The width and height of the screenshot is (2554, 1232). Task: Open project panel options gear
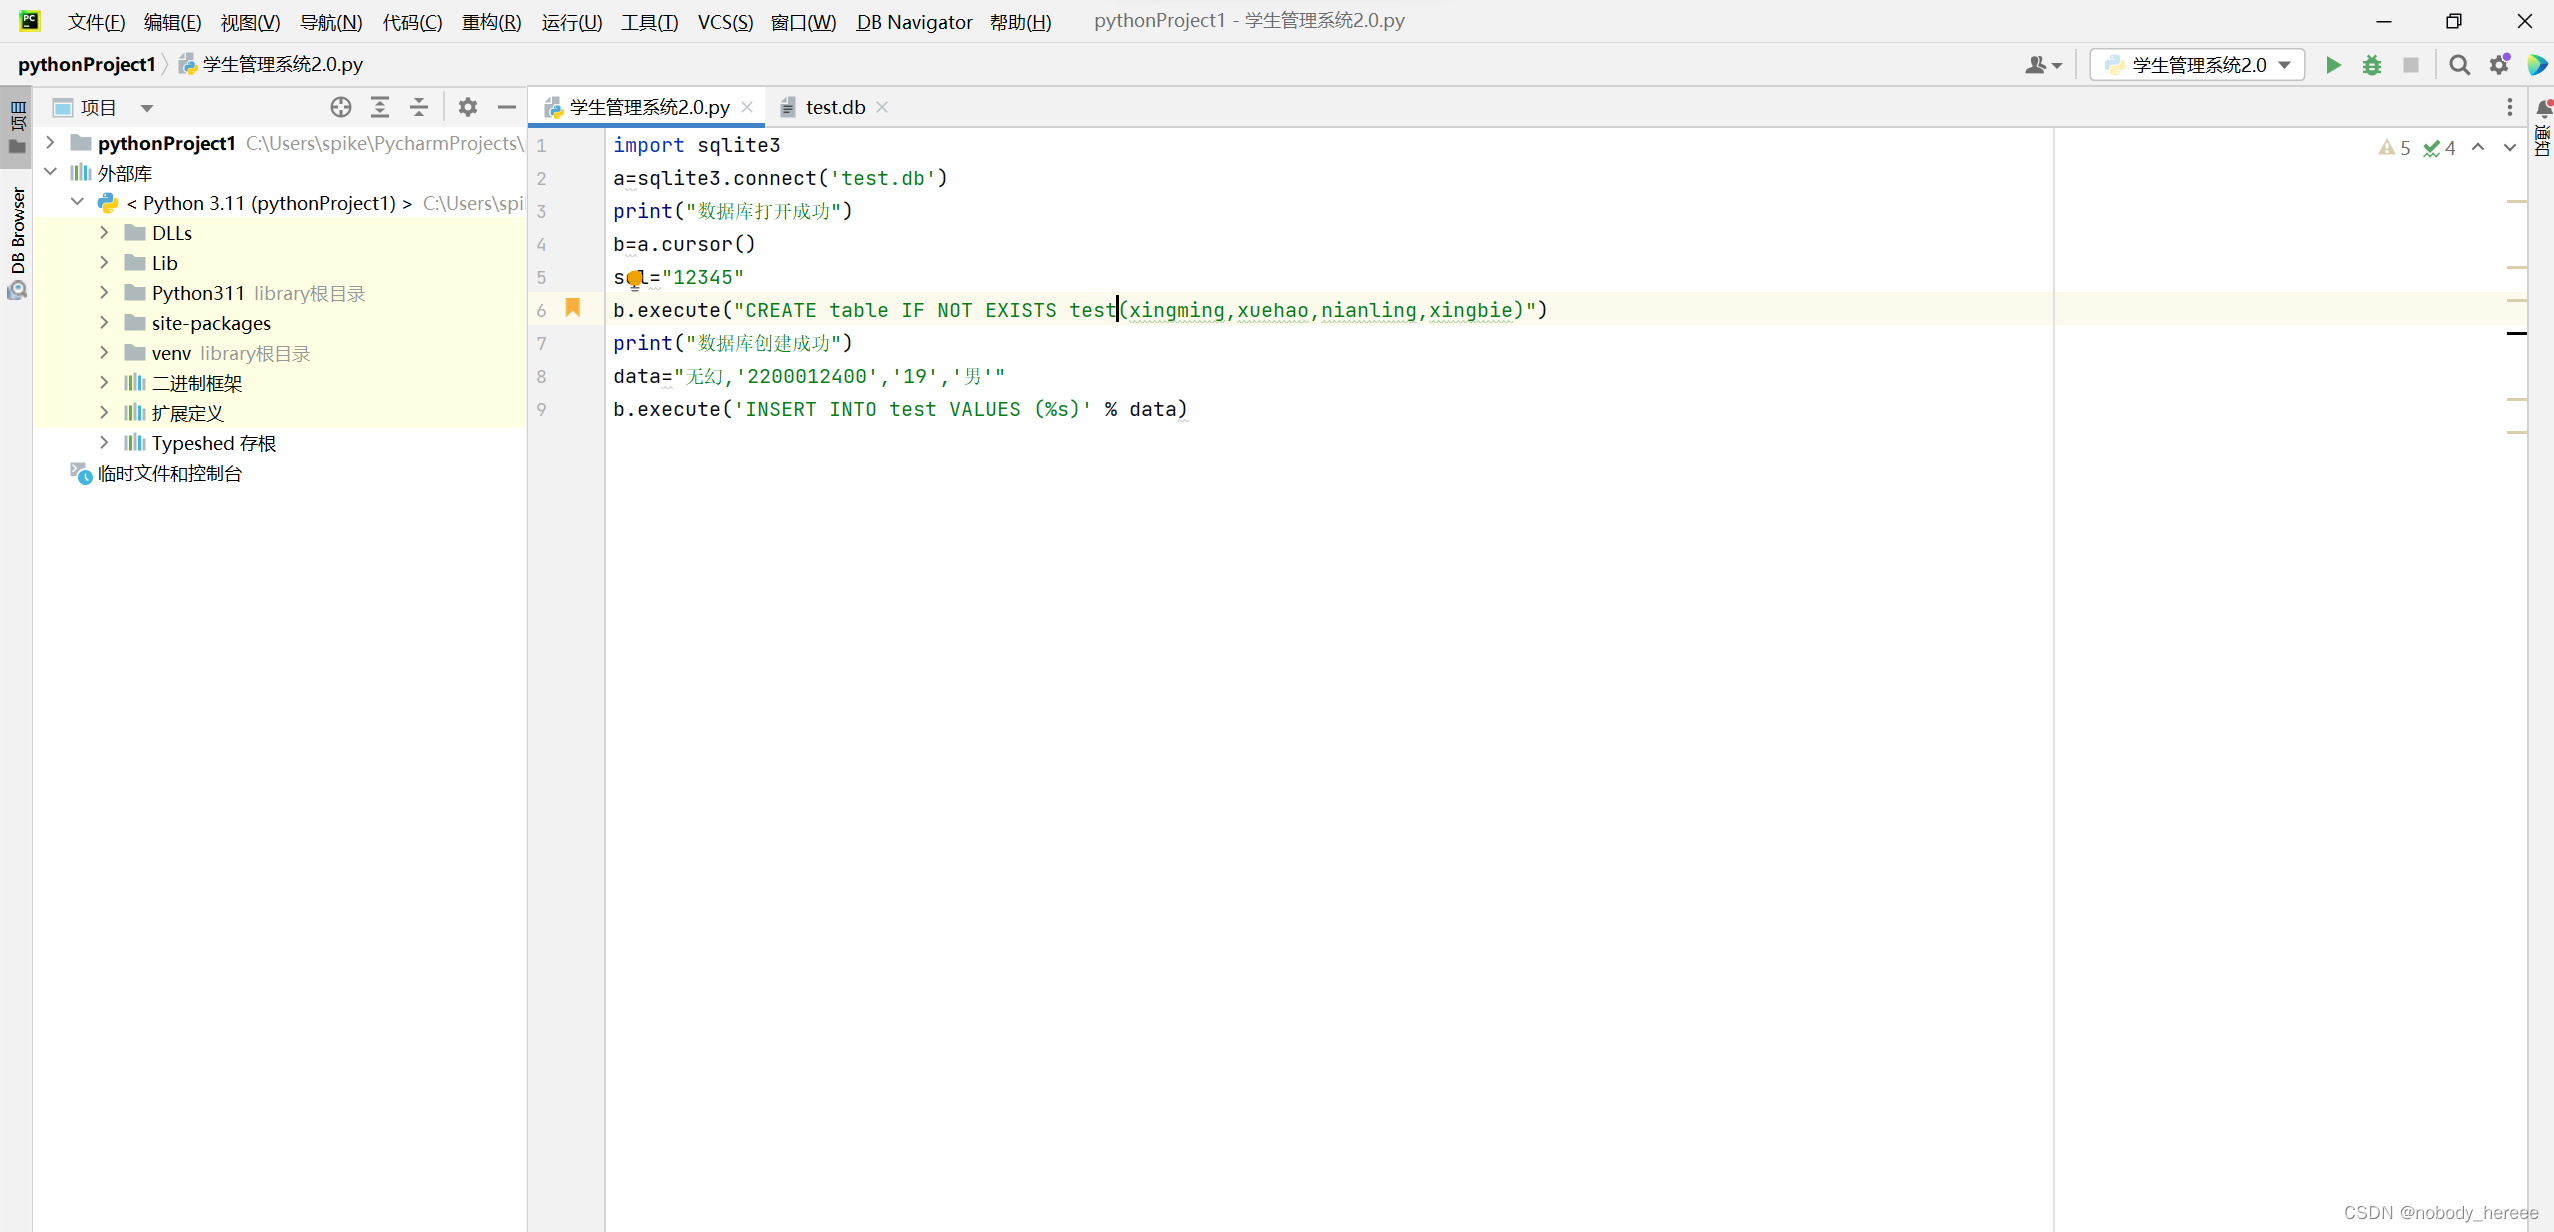[467, 107]
